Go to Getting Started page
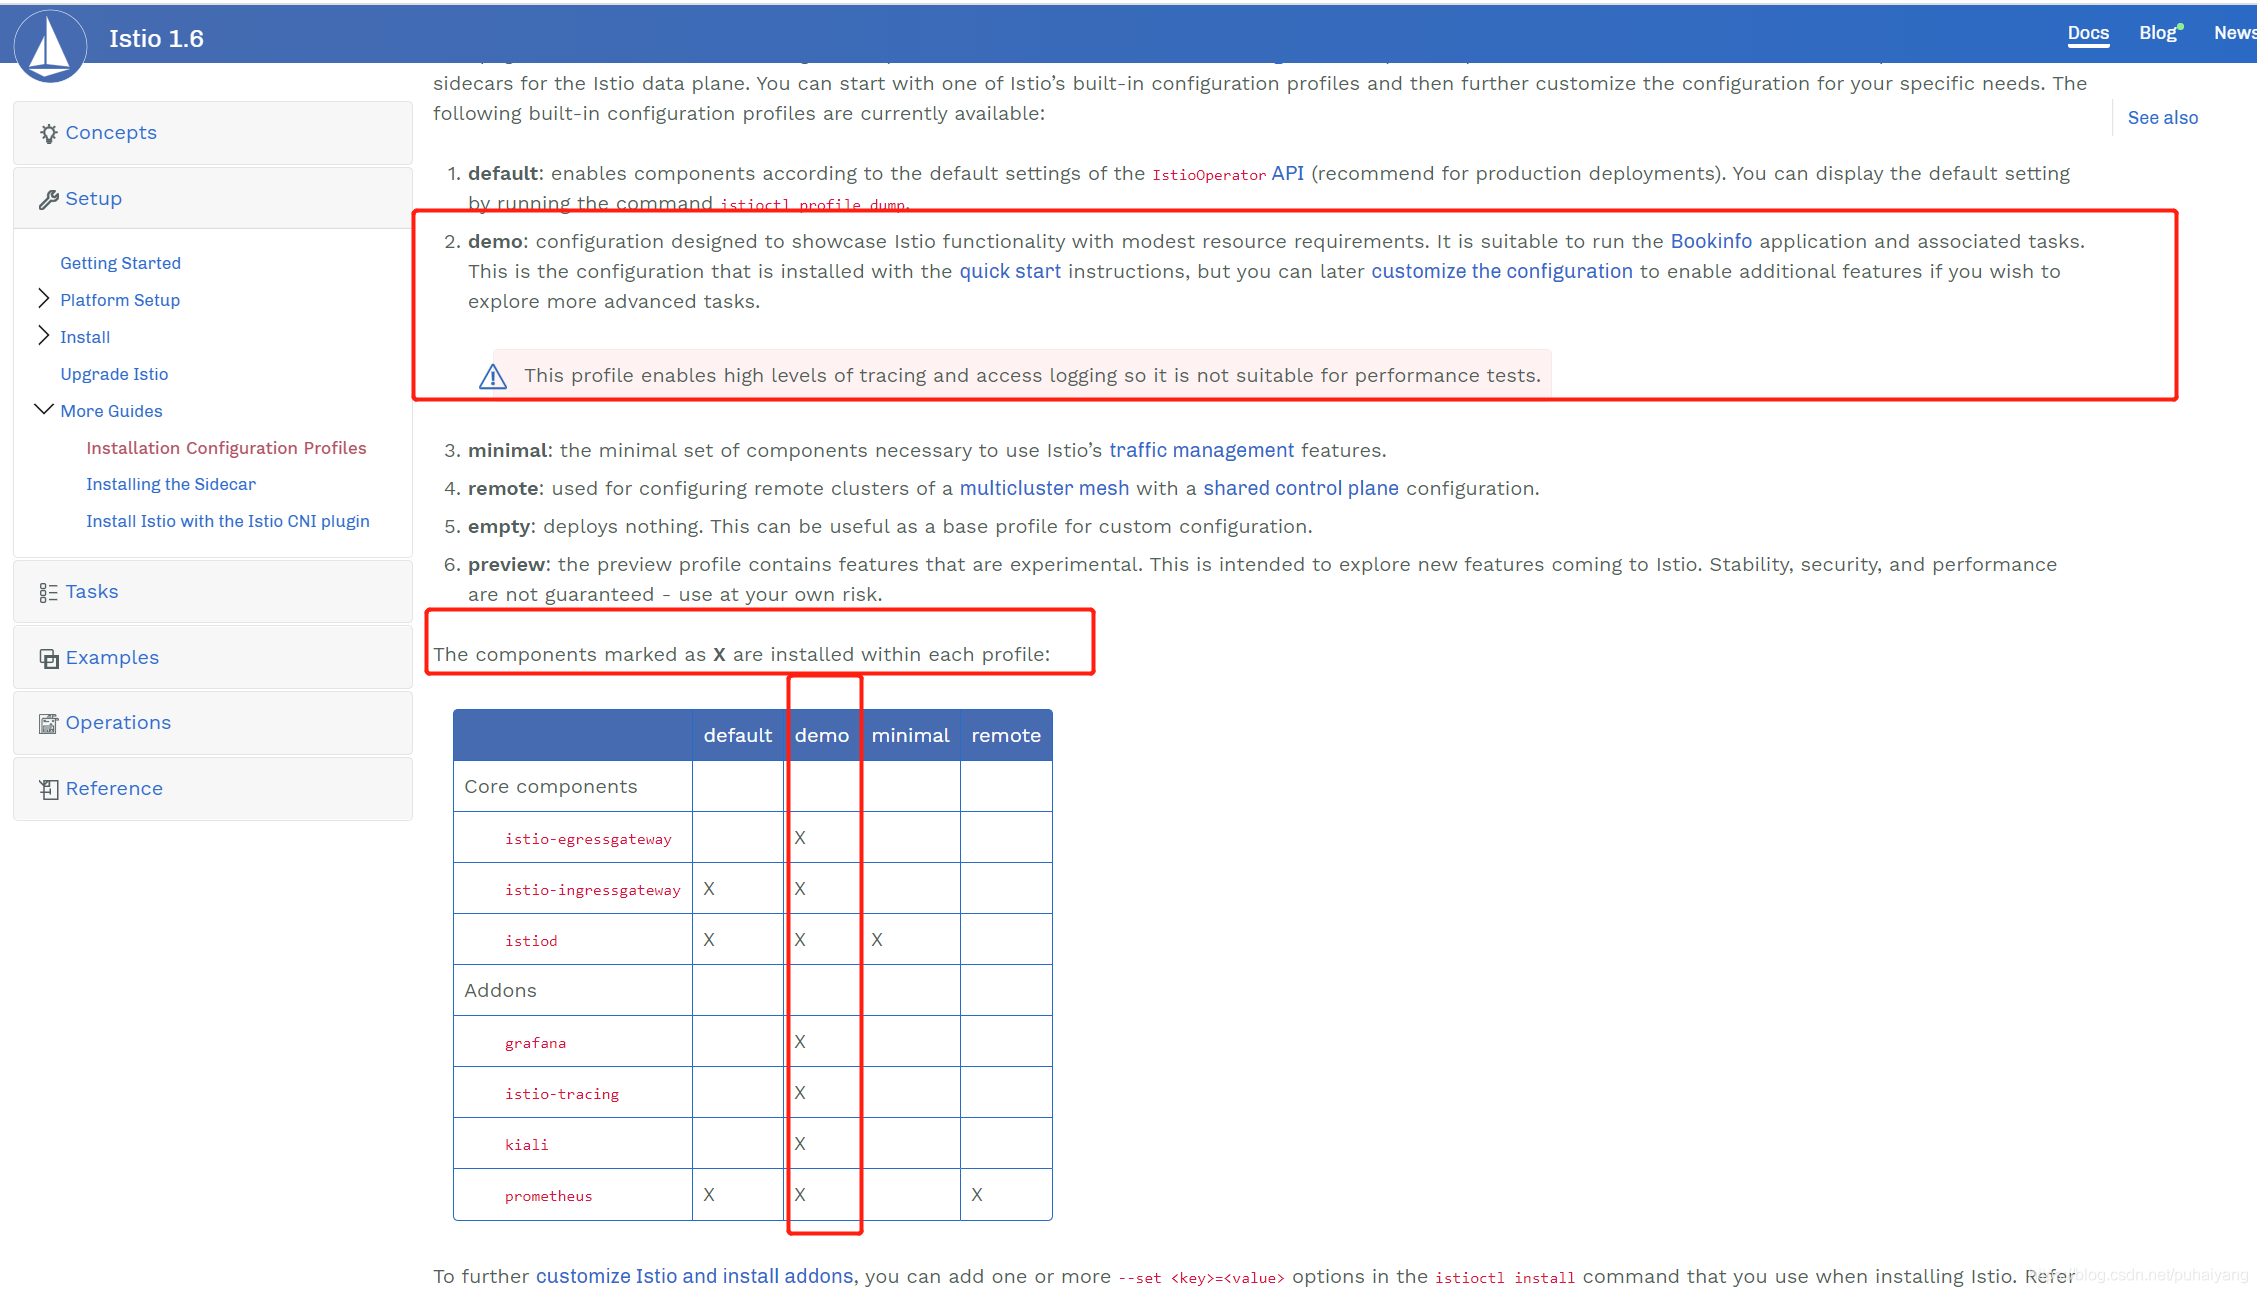Viewport: 2257px width, 1293px height. [120, 263]
